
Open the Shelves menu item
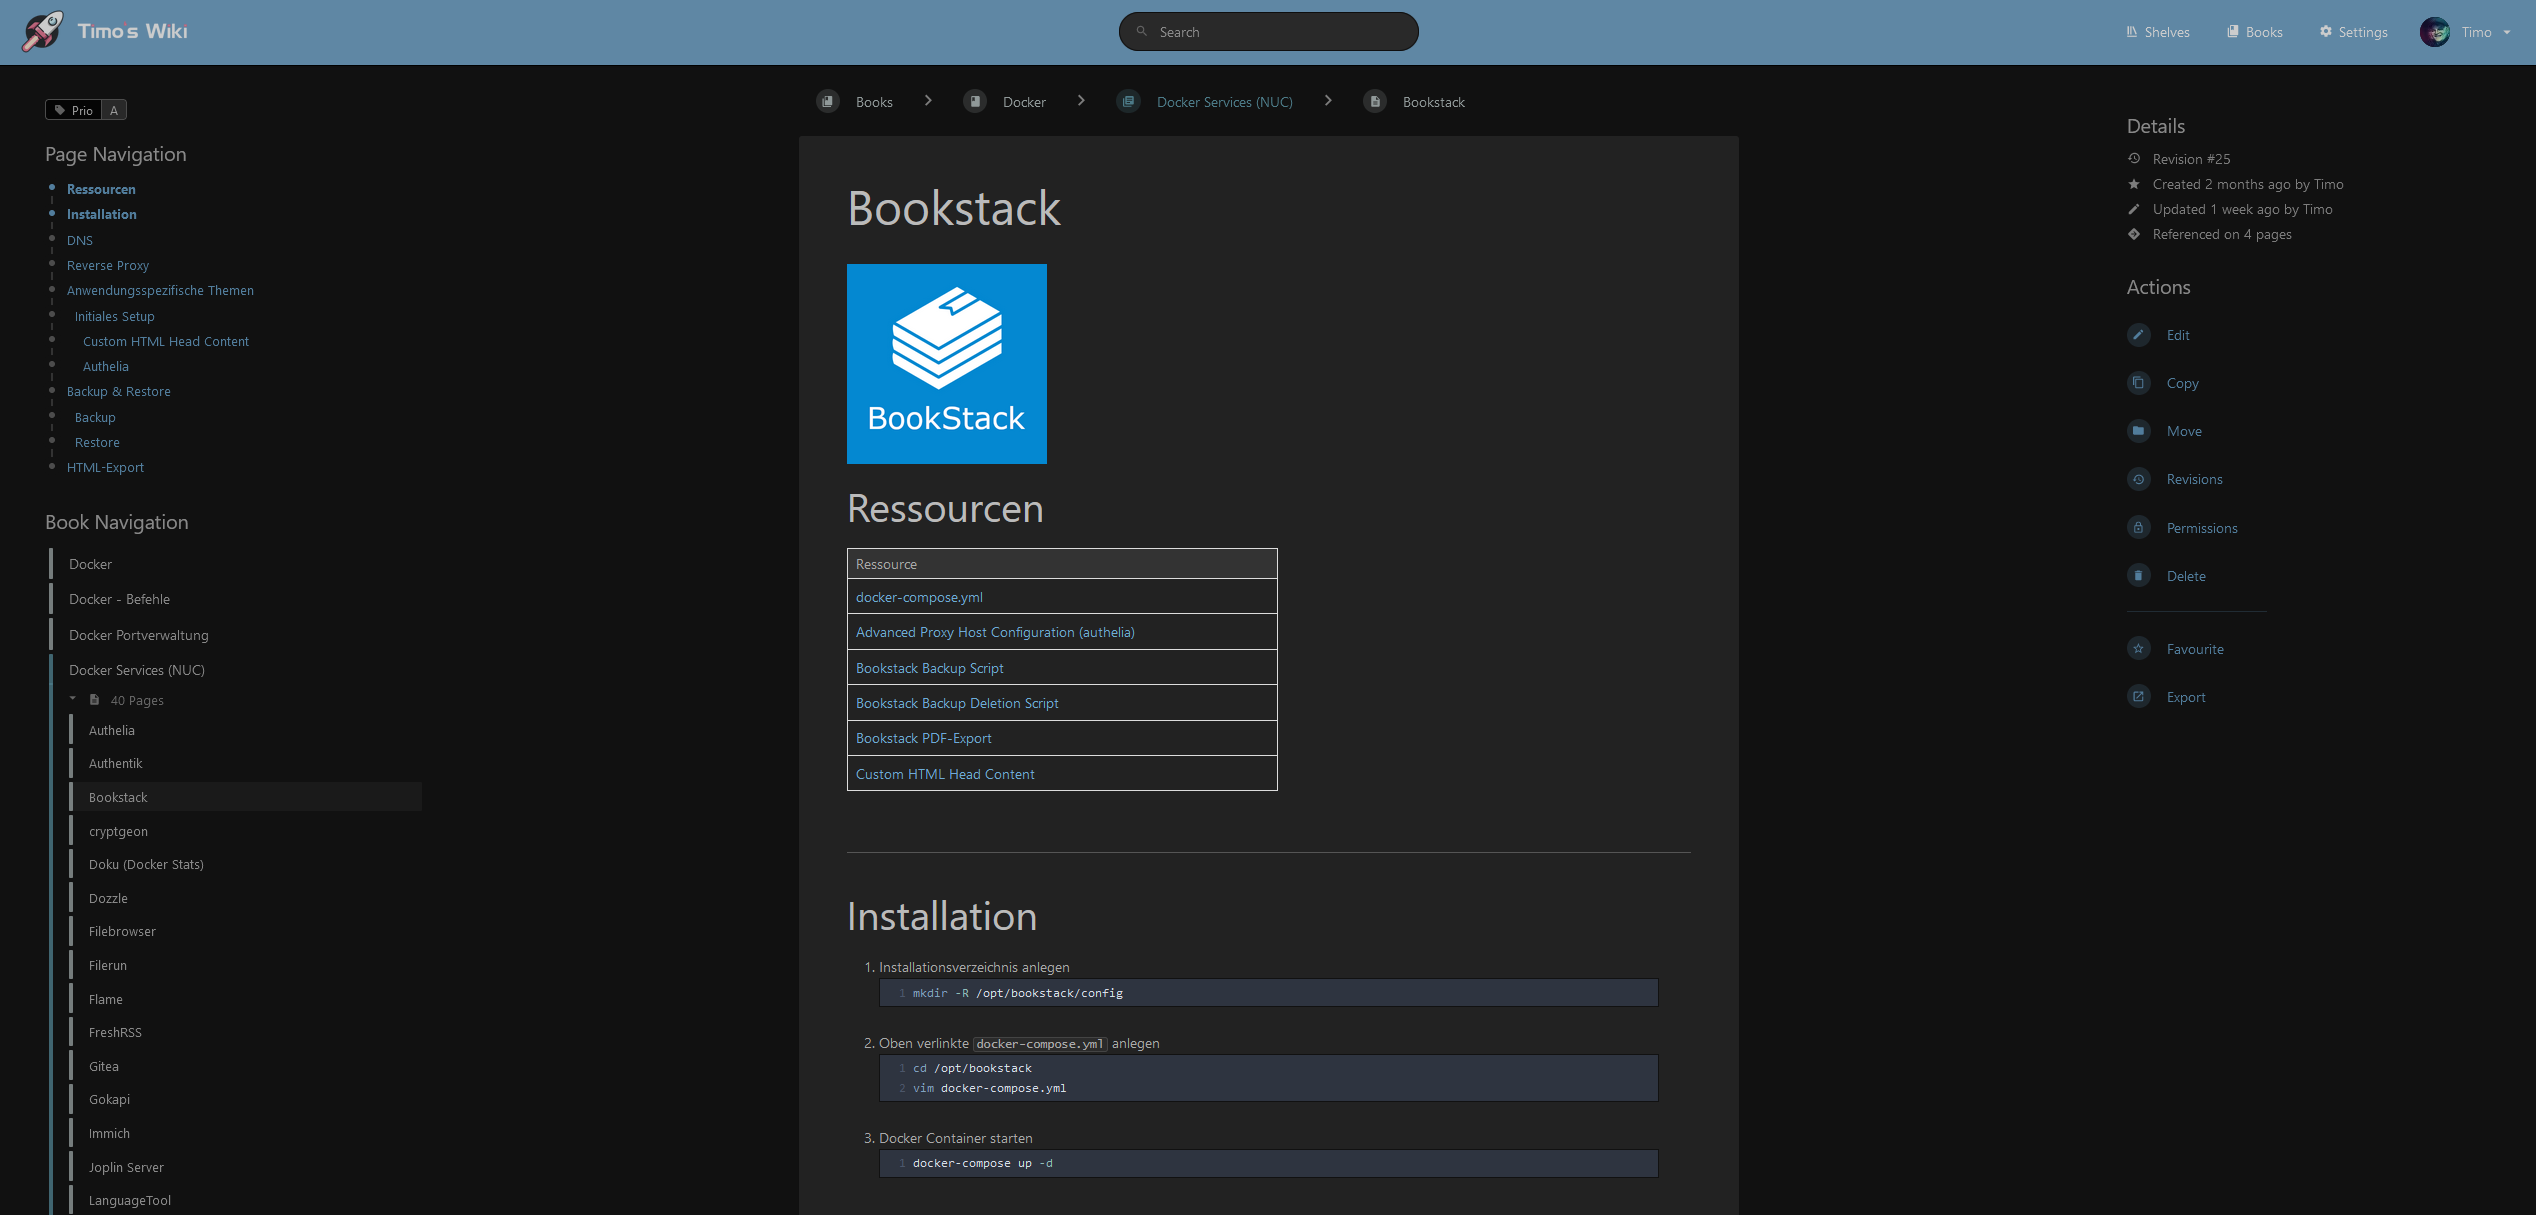(2157, 32)
